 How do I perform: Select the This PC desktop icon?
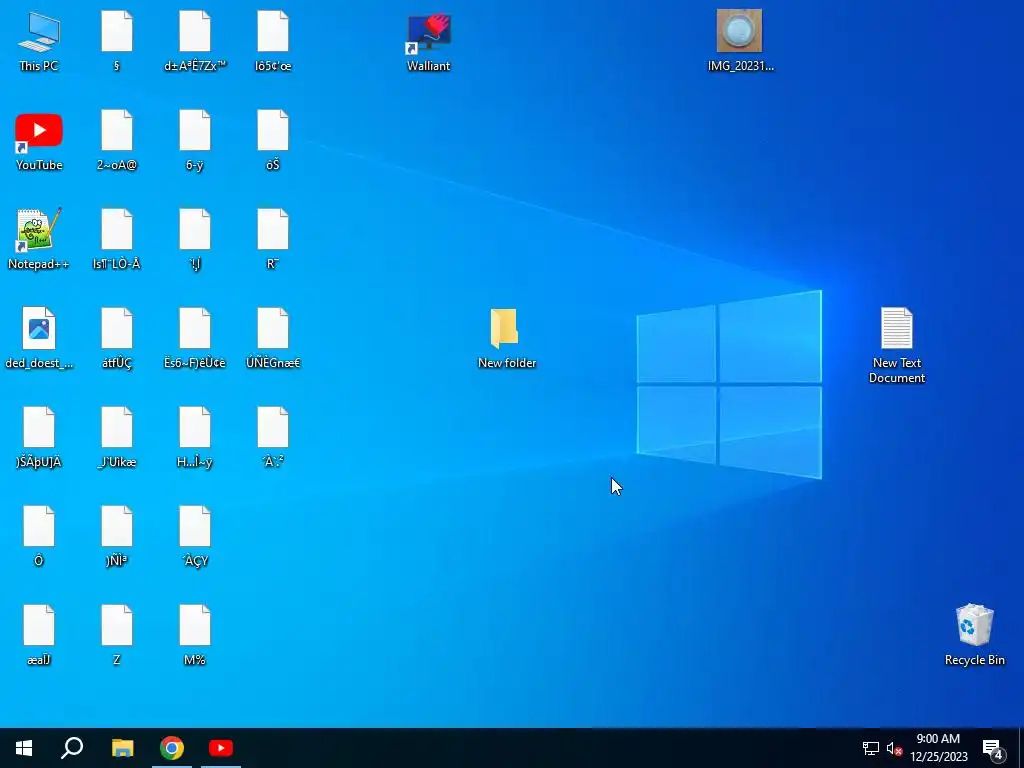click(39, 41)
